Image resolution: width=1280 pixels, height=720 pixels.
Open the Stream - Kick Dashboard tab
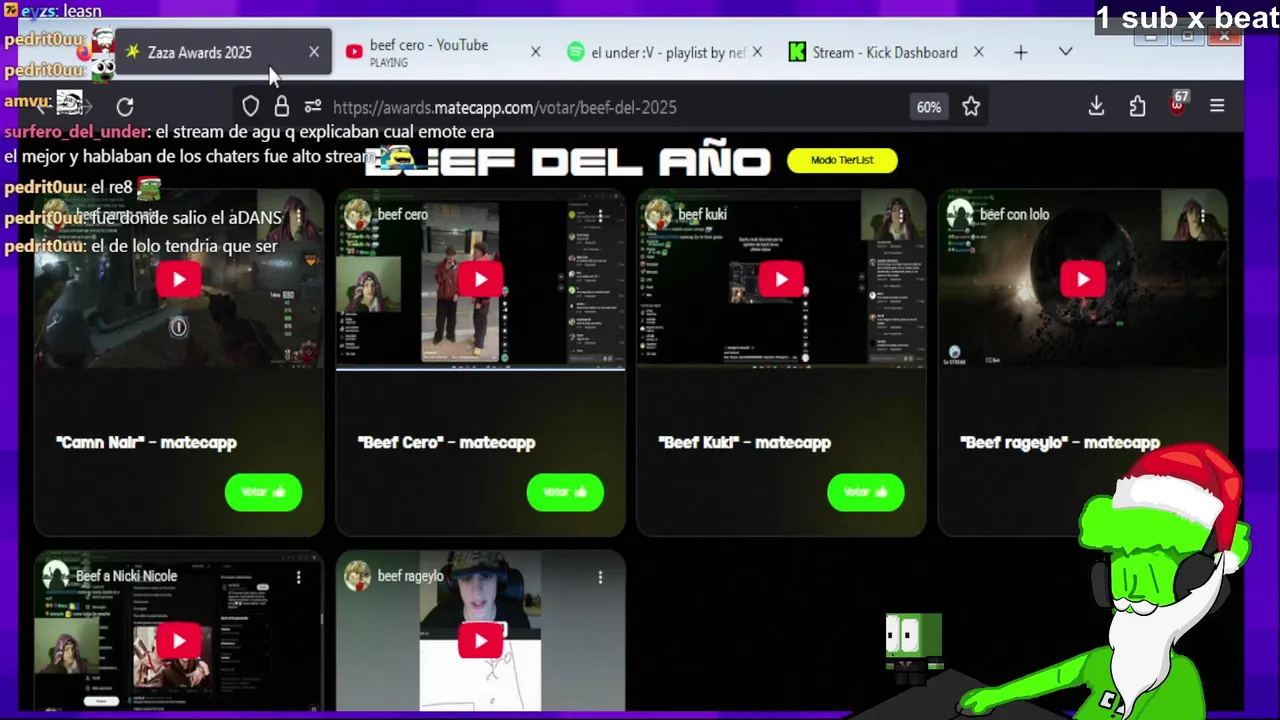pos(885,52)
